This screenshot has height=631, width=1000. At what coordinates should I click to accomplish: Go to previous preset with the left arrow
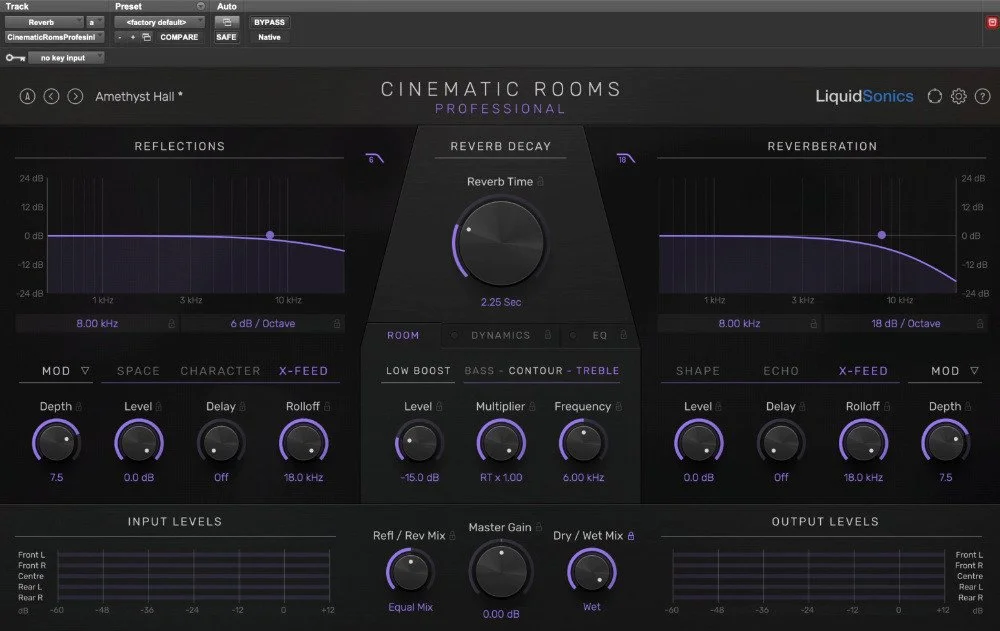[50, 96]
